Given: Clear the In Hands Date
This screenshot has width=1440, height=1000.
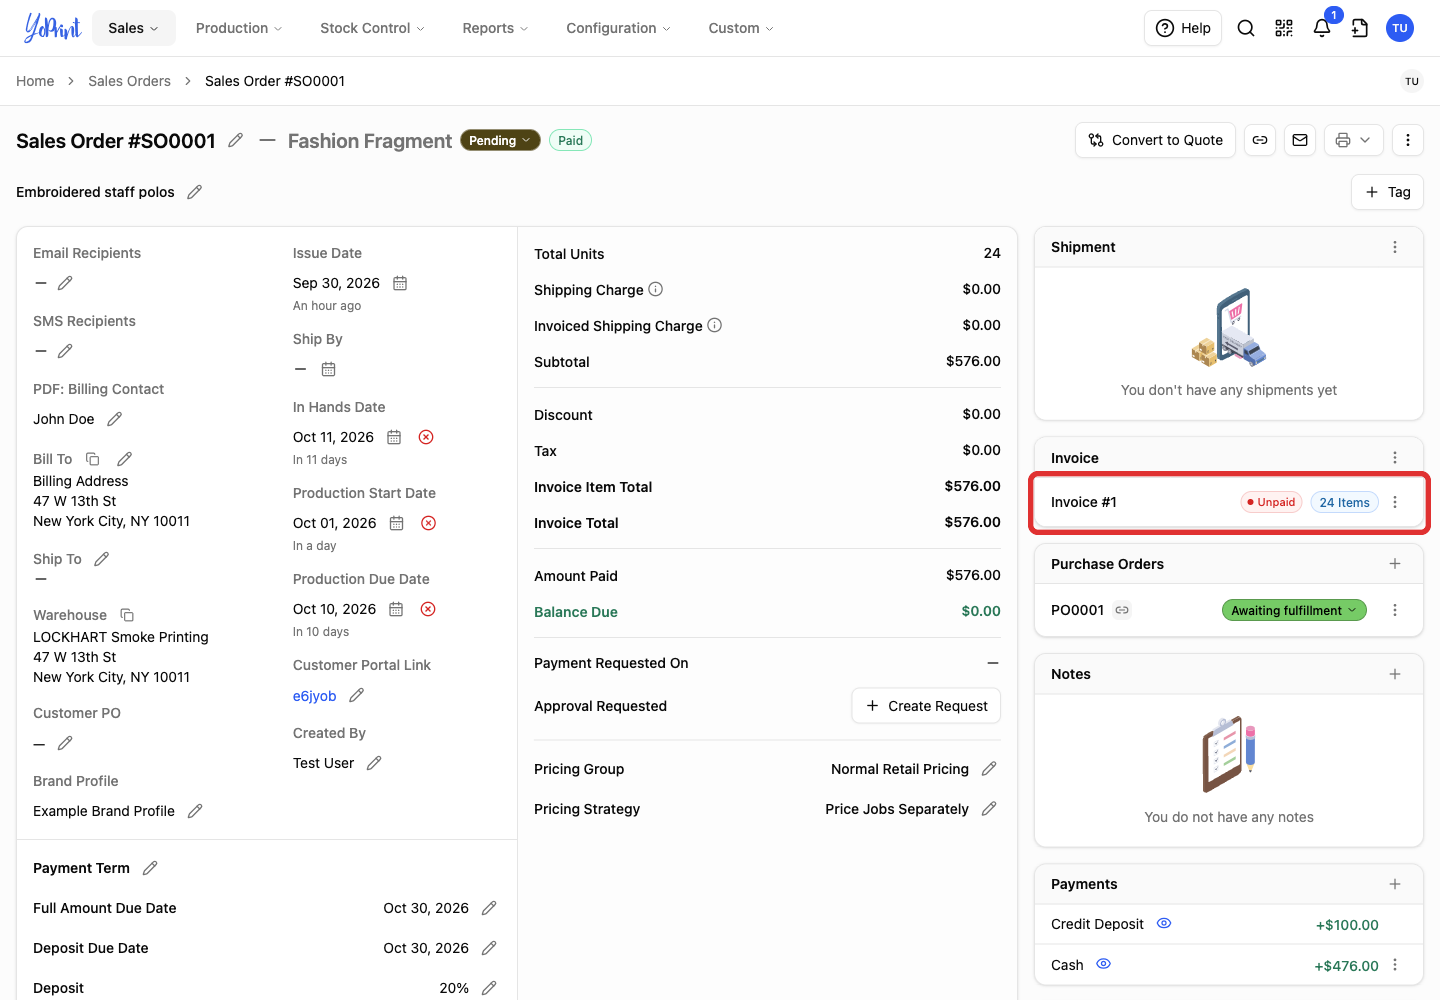Looking at the screenshot, I should click(x=426, y=437).
